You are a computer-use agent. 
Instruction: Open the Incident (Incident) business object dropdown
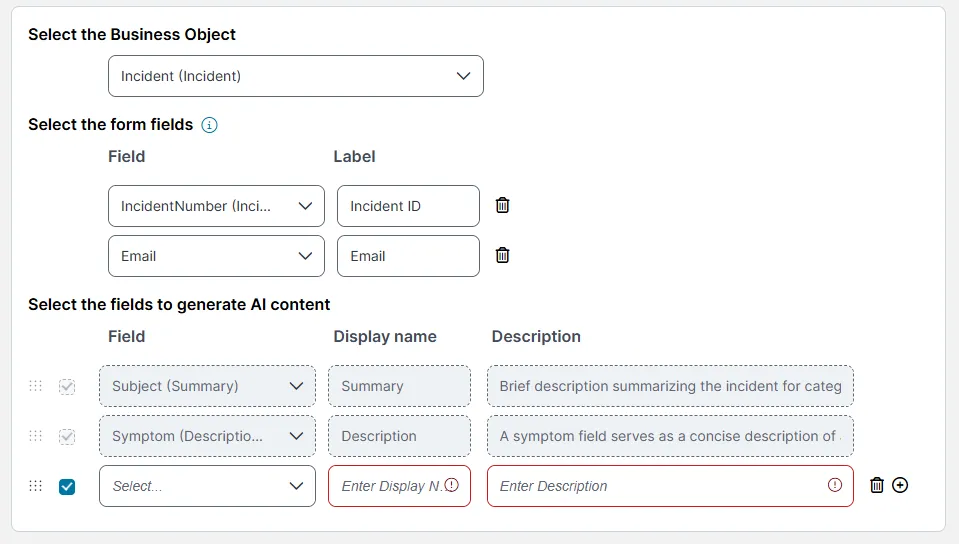tap(295, 76)
